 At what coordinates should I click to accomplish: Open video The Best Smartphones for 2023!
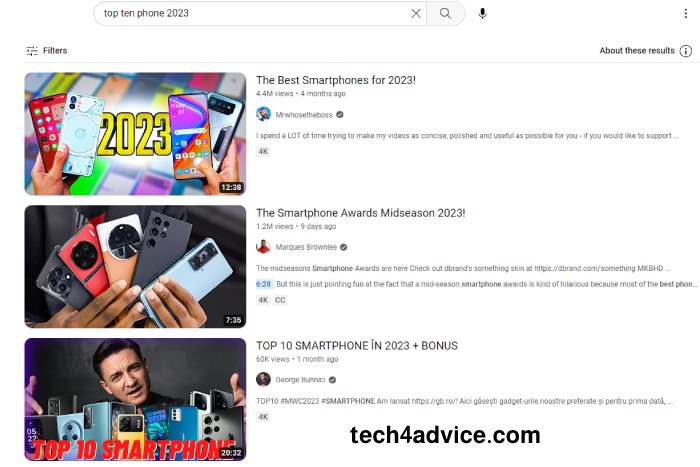pyautogui.click(x=336, y=80)
